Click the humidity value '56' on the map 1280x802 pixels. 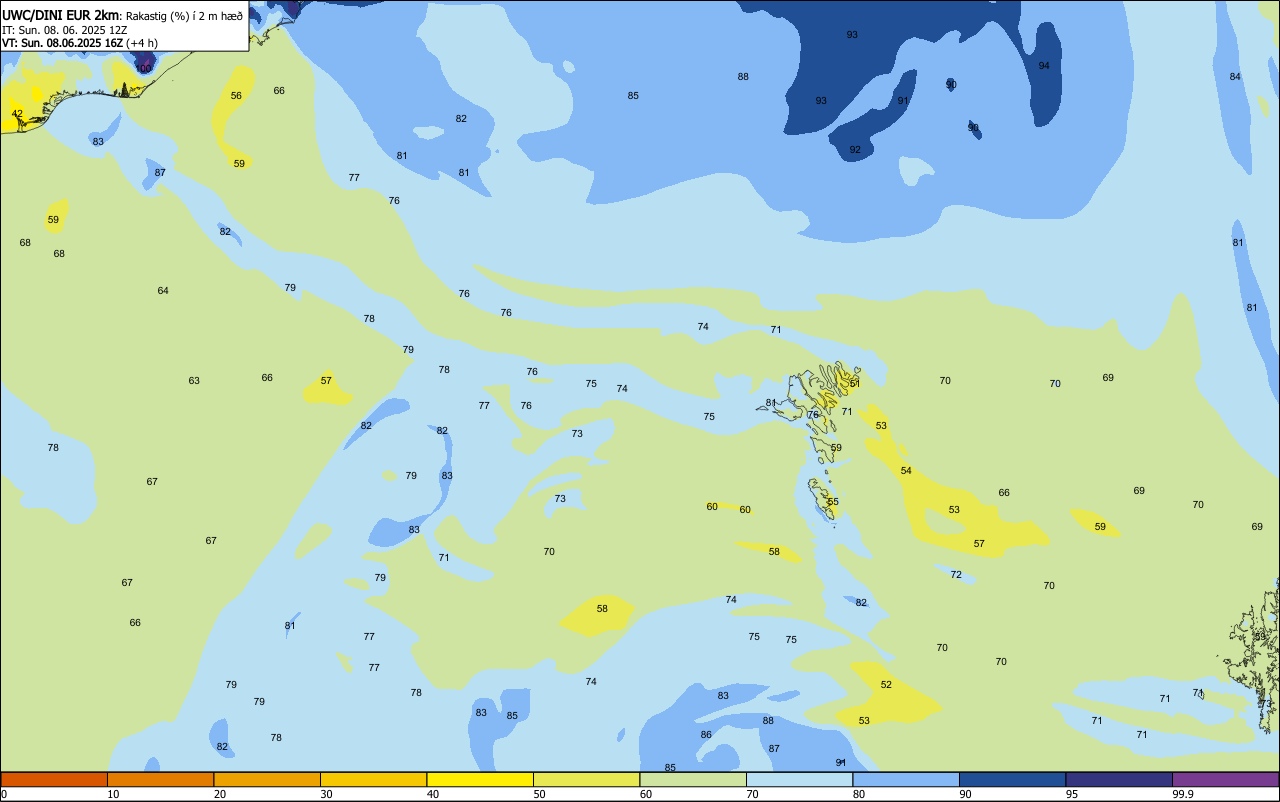pyautogui.click(x=236, y=96)
